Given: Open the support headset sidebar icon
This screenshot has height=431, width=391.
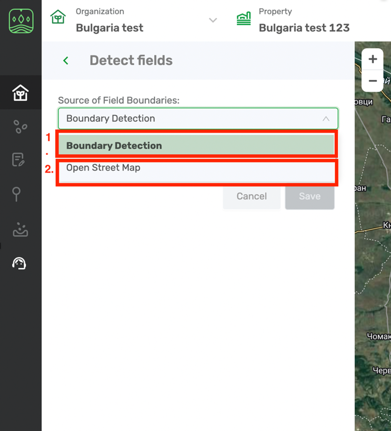Looking at the screenshot, I should tap(19, 263).
